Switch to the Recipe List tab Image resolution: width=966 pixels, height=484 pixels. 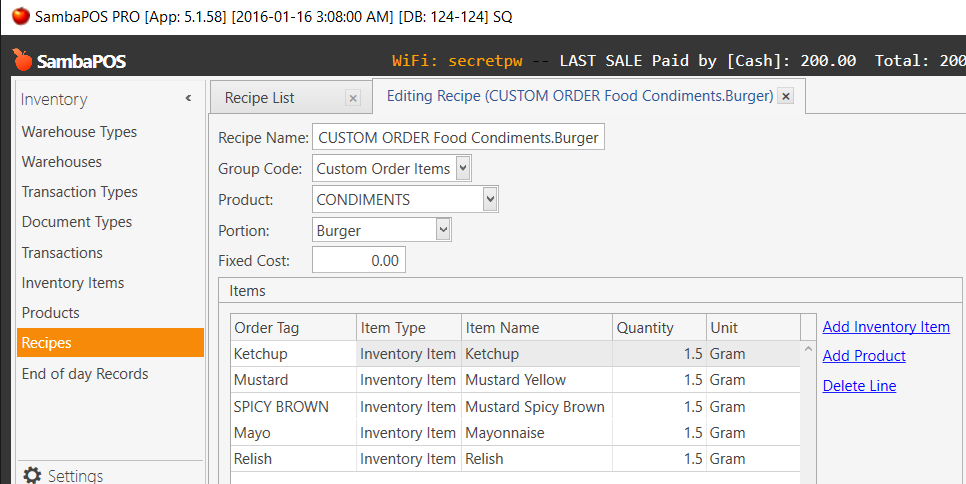pyautogui.click(x=259, y=98)
